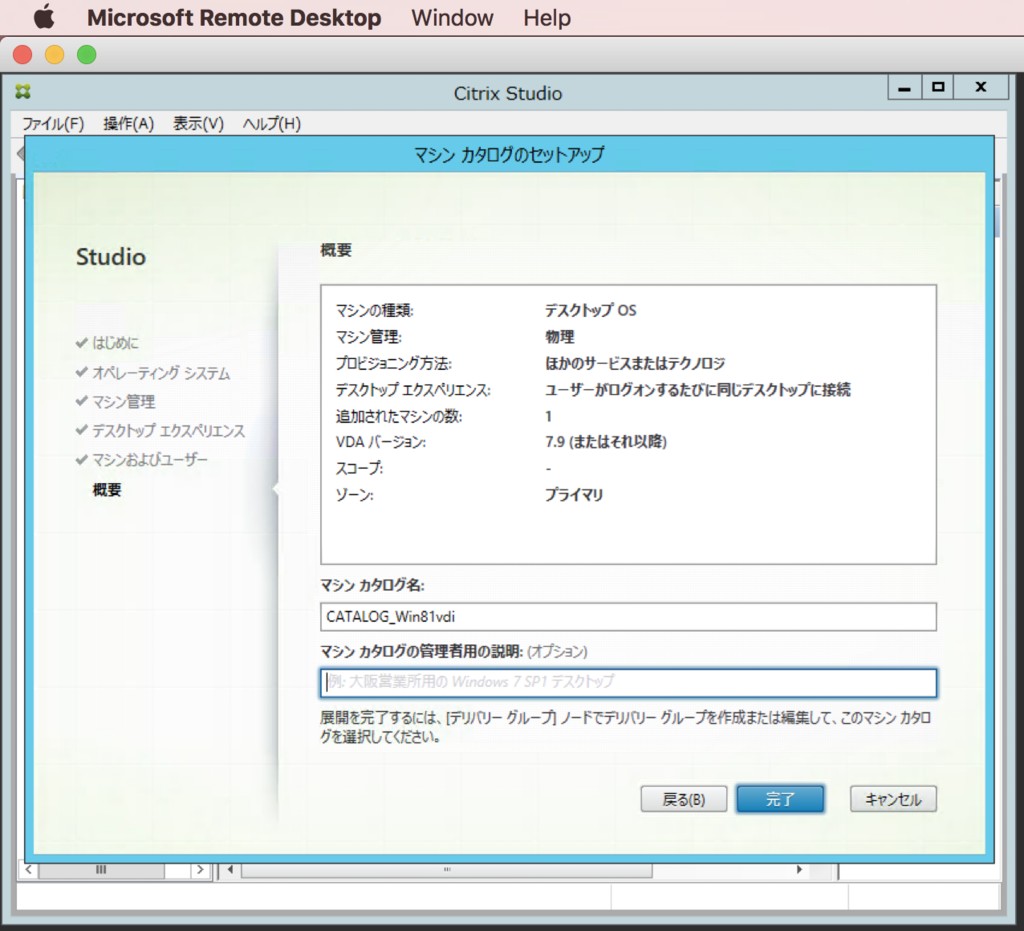
Task: Click the main pane horizontal scrollbar thumb
Action: [x=447, y=870]
